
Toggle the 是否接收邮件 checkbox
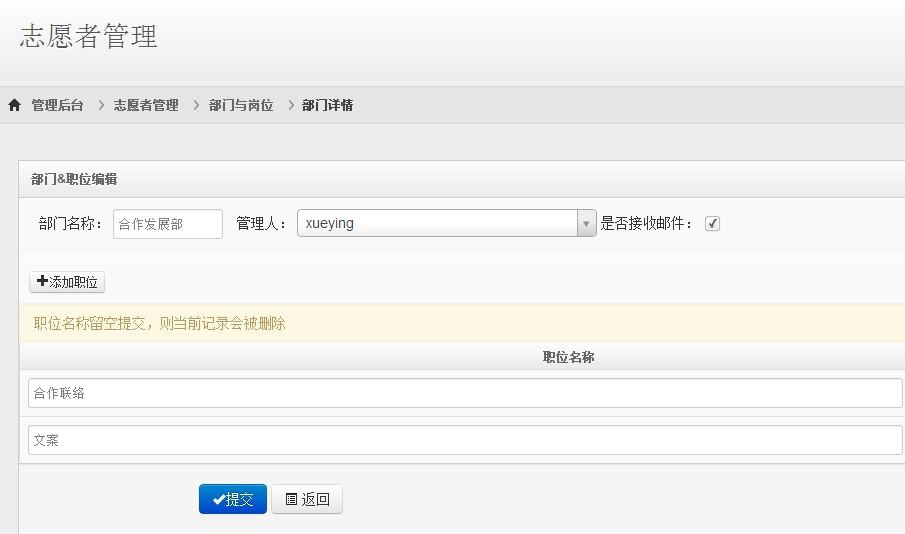712,223
